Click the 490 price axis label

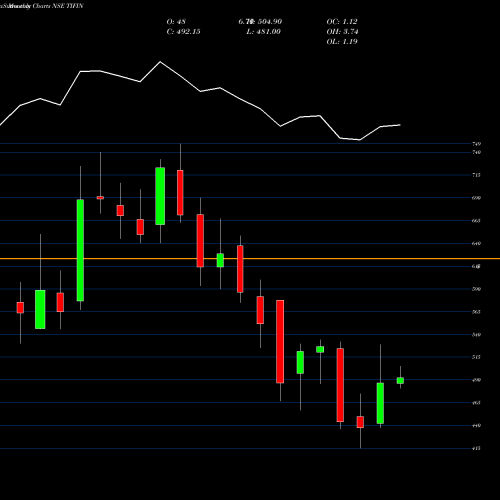476,380
